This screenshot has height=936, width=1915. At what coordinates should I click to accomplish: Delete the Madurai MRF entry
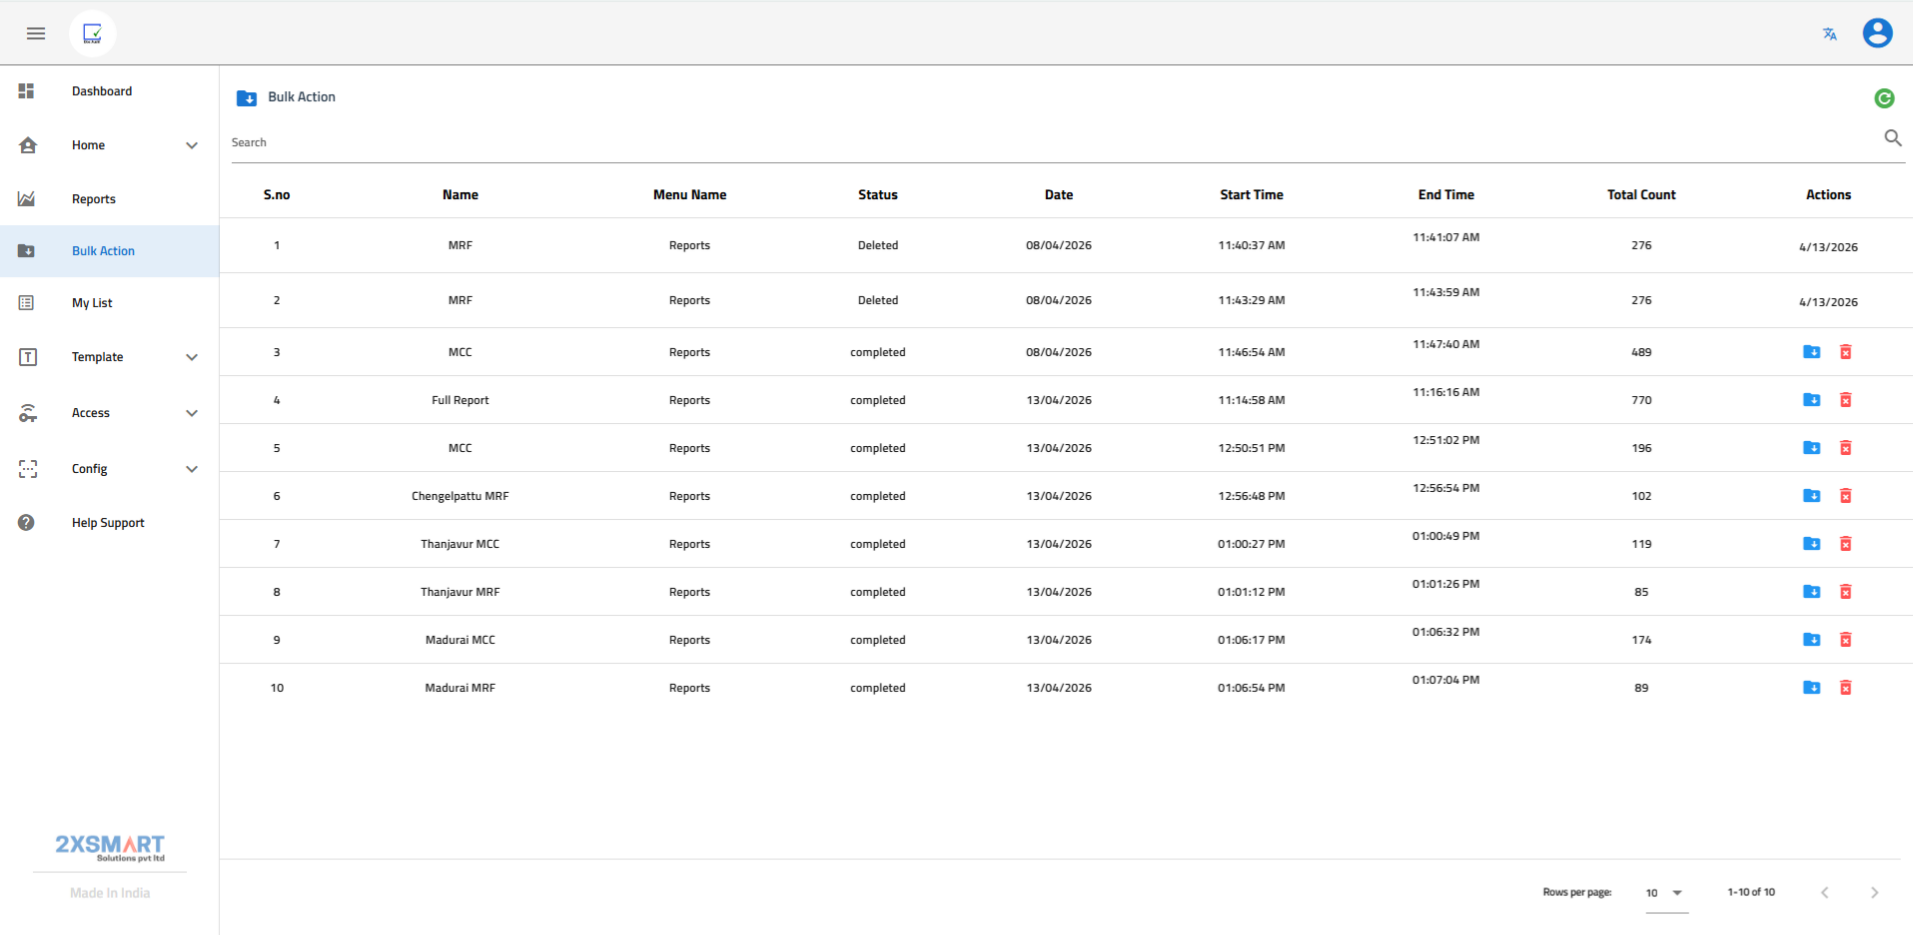click(1846, 688)
